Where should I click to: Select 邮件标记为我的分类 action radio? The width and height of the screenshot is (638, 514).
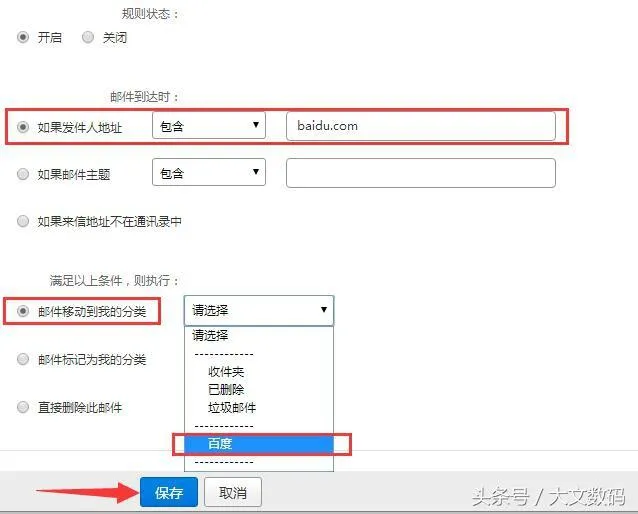pyautogui.click(x=23, y=359)
